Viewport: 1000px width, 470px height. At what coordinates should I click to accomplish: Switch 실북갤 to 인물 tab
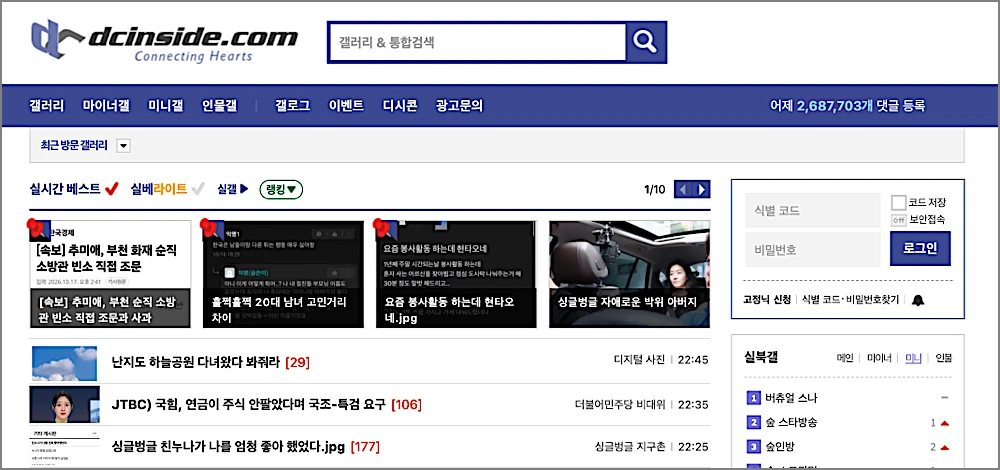[x=944, y=358]
